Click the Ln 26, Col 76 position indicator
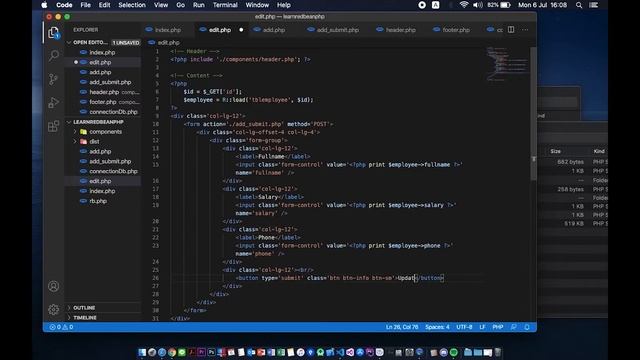This screenshot has height=360, width=640. click(x=402, y=327)
